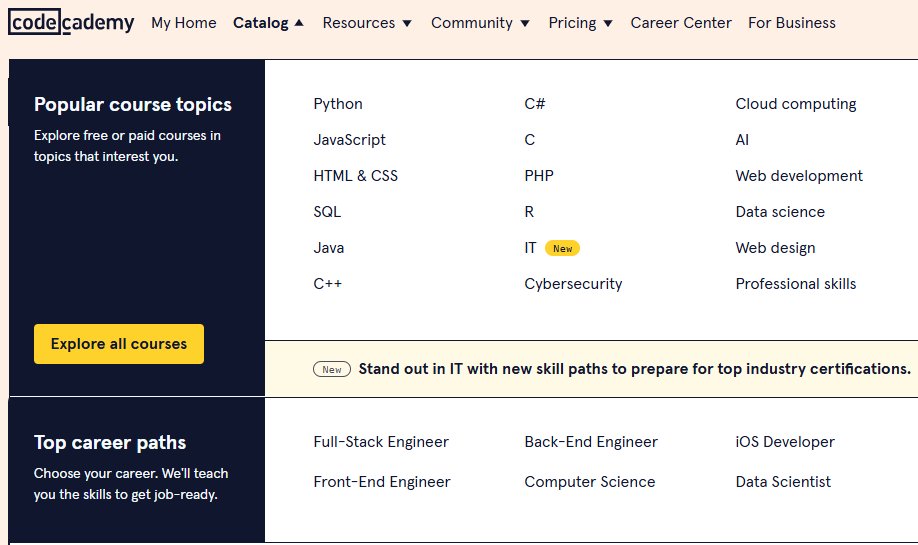Select the JavaScript topic
918x545 pixels.
tap(350, 139)
